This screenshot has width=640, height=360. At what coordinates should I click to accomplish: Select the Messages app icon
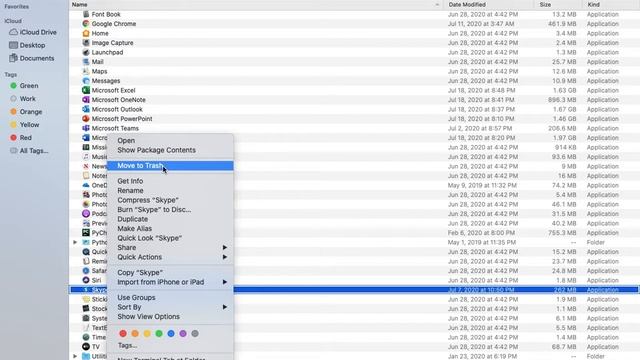[x=86, y=81]
